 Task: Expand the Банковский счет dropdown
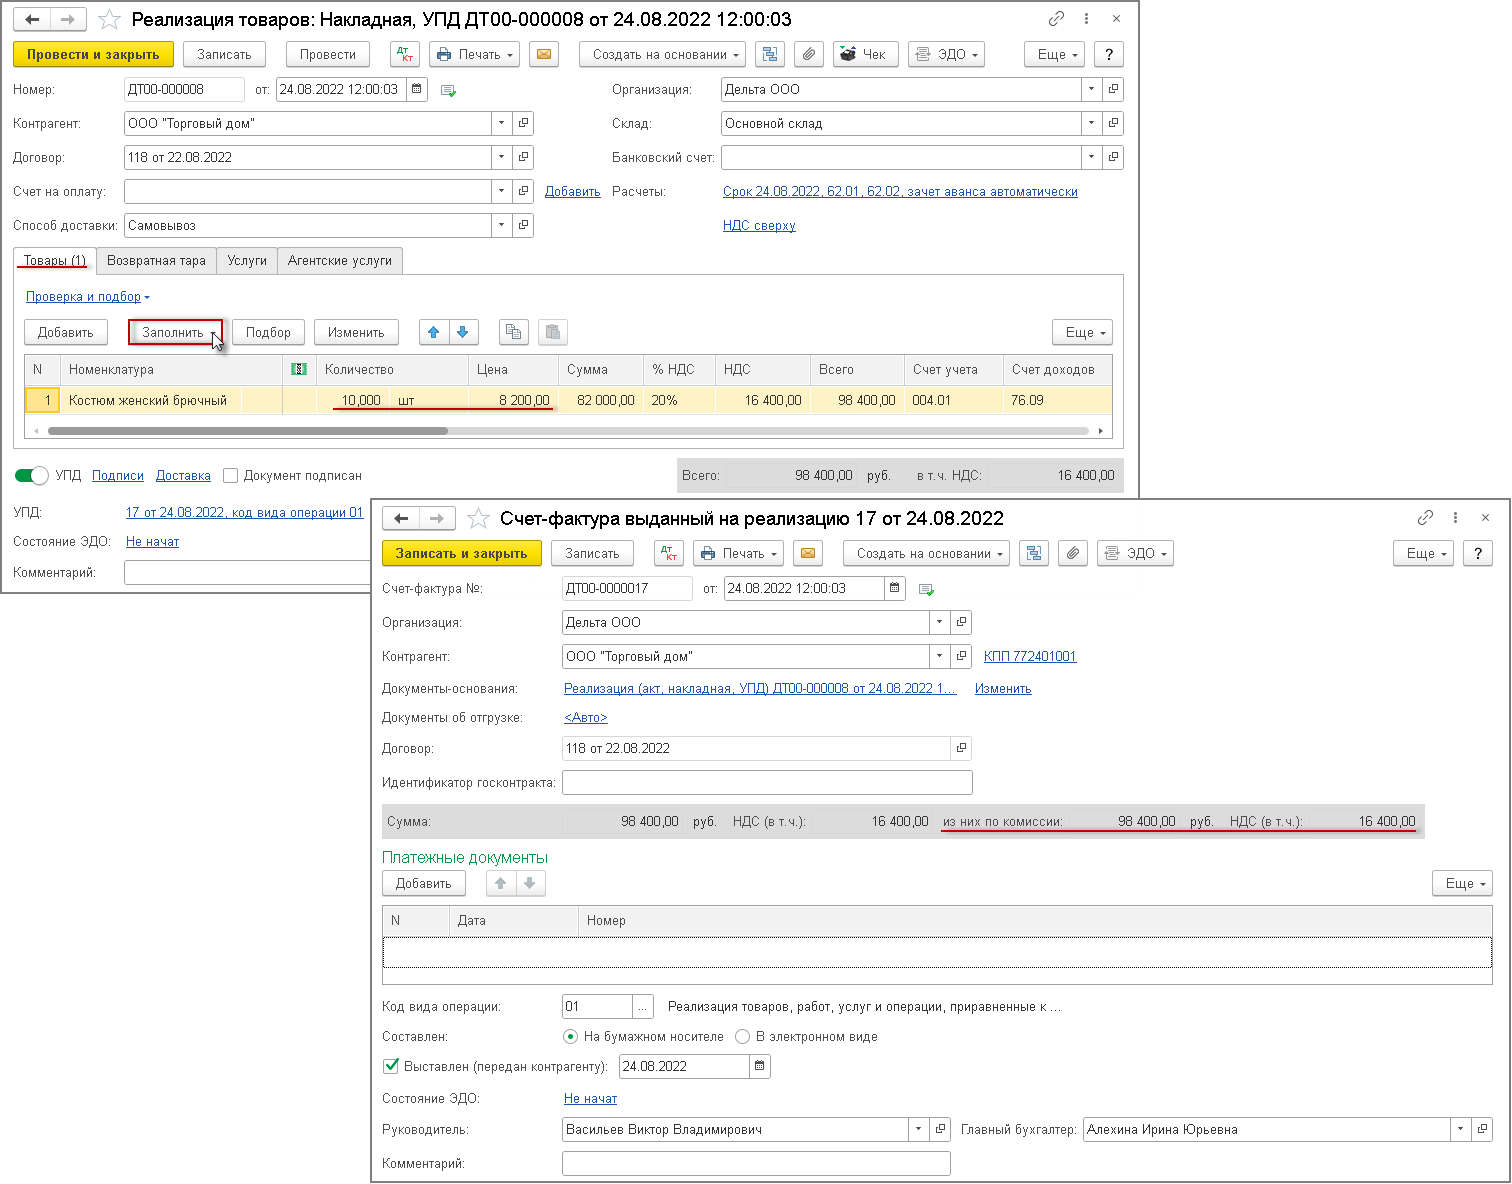click(1091, 157)
